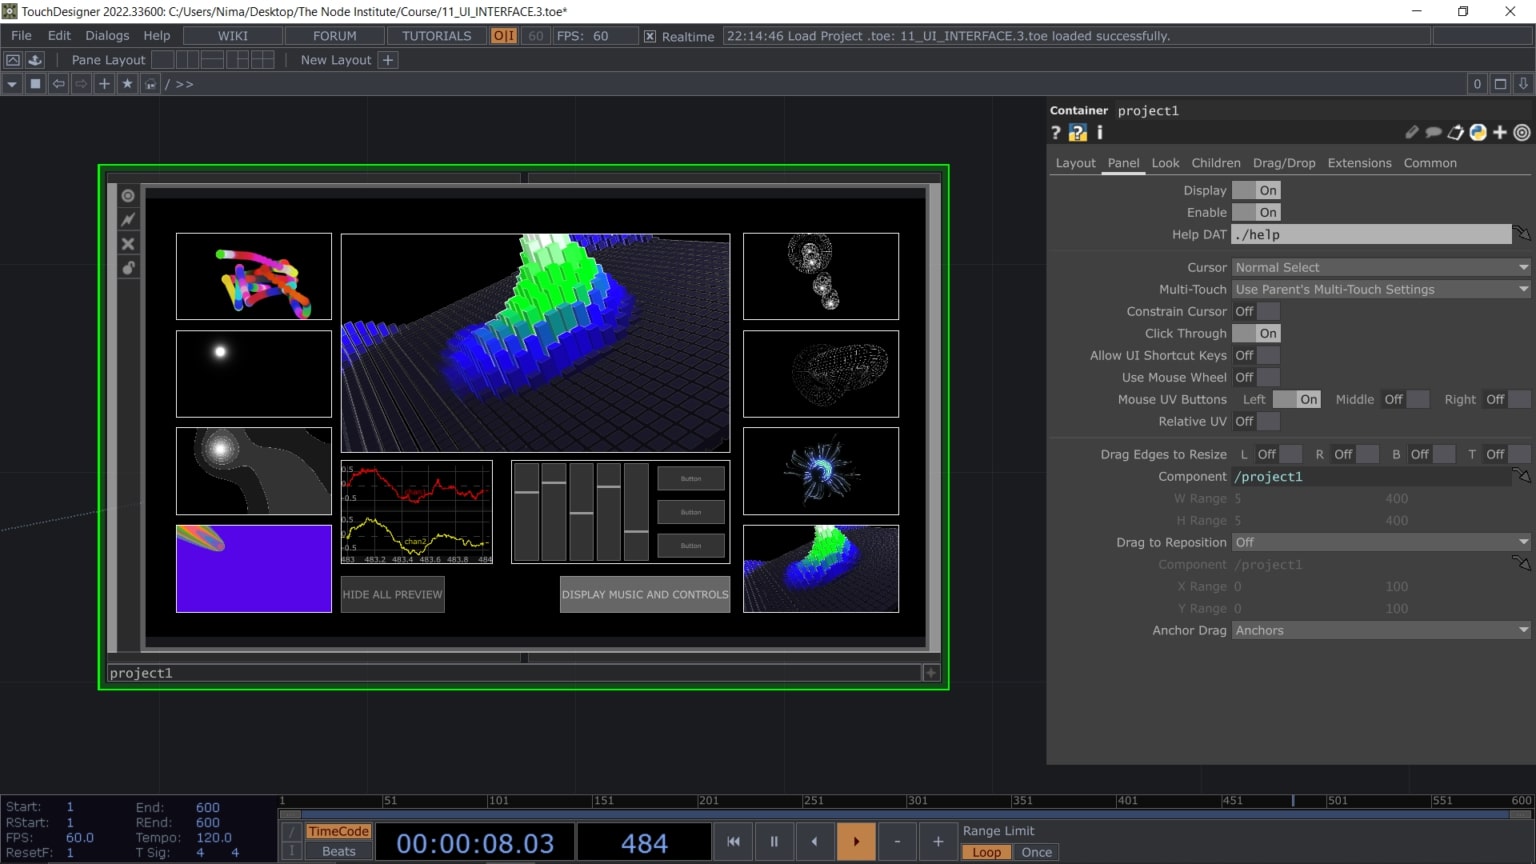This screenshot has height=864, width=1536.
Task: Open the Anchor Drag Anchors dropdown
Action: click(x=1380, y=630)
